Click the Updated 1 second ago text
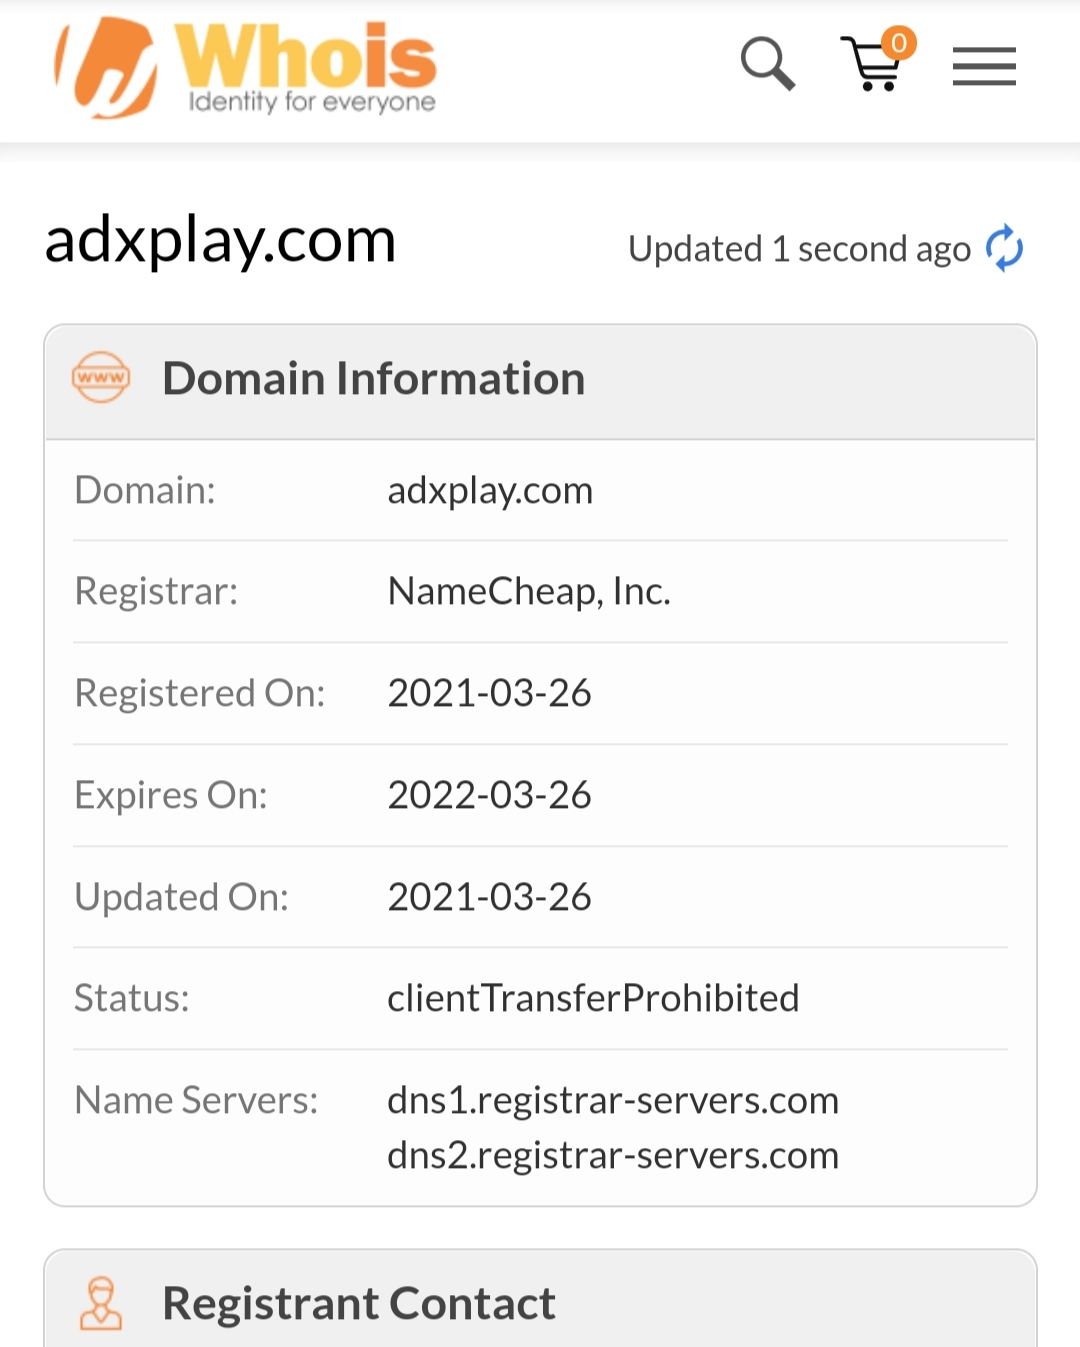1080x1347 pixels. (799, 249)
